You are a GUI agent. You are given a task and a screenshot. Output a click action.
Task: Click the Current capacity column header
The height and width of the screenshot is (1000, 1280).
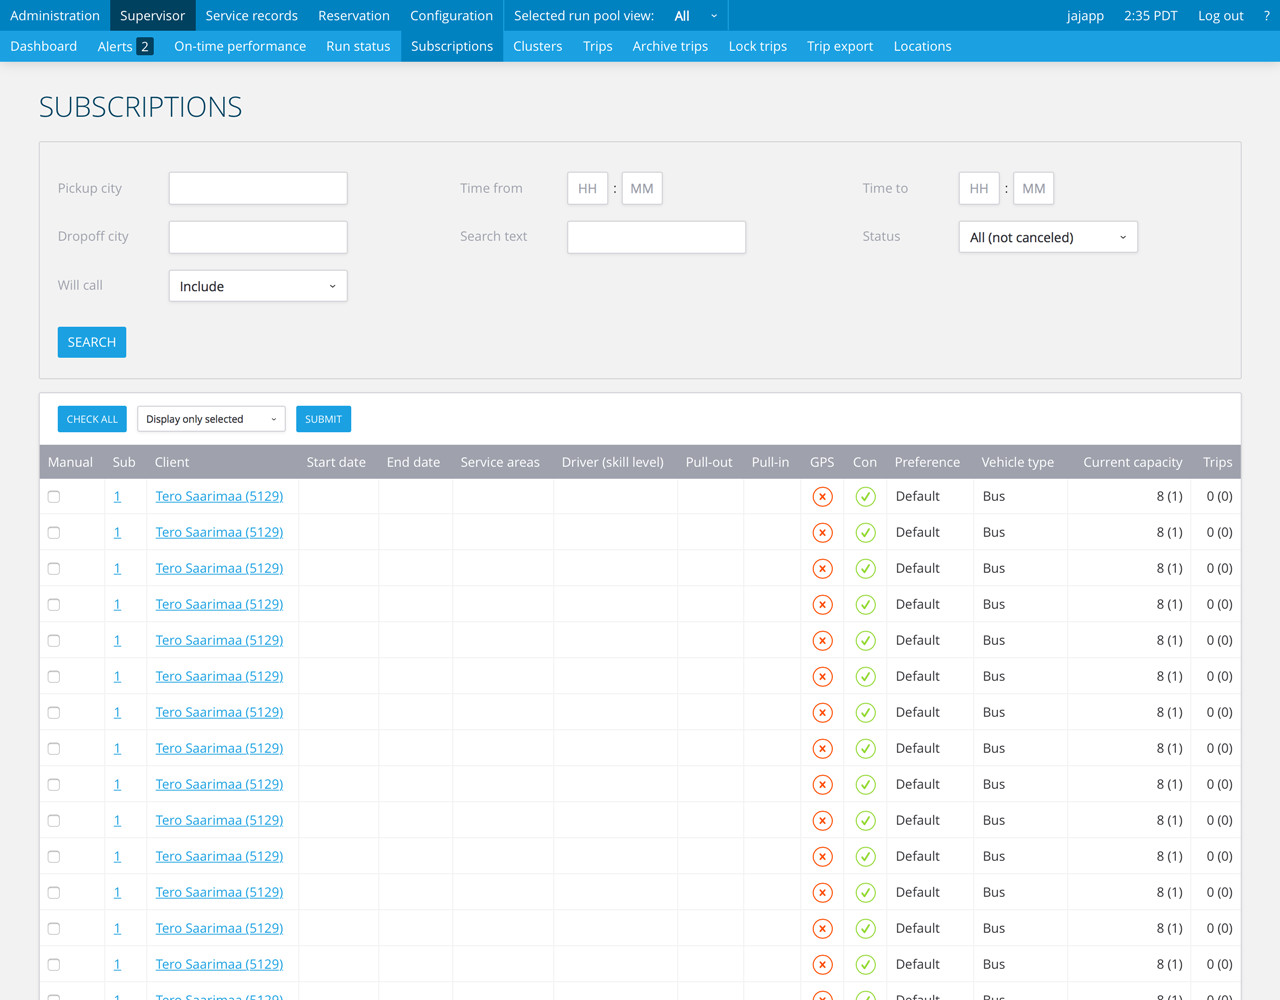[1133, 462]
